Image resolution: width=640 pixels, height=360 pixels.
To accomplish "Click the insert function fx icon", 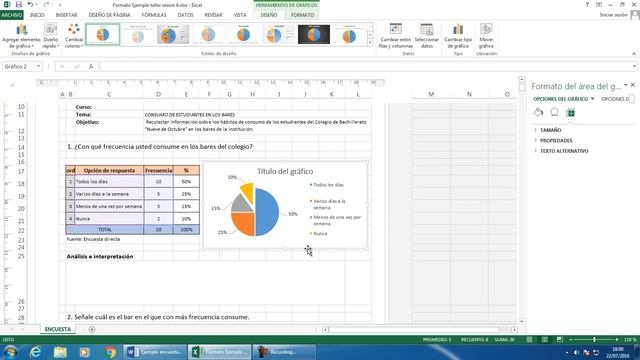I will click(91, 67).
